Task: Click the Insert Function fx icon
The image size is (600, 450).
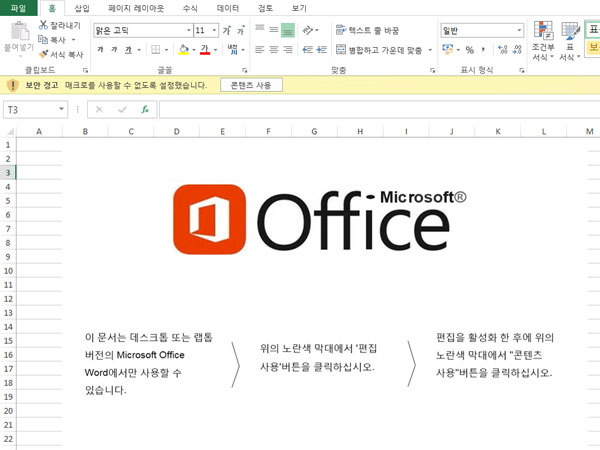Action: tap(145, 110)
